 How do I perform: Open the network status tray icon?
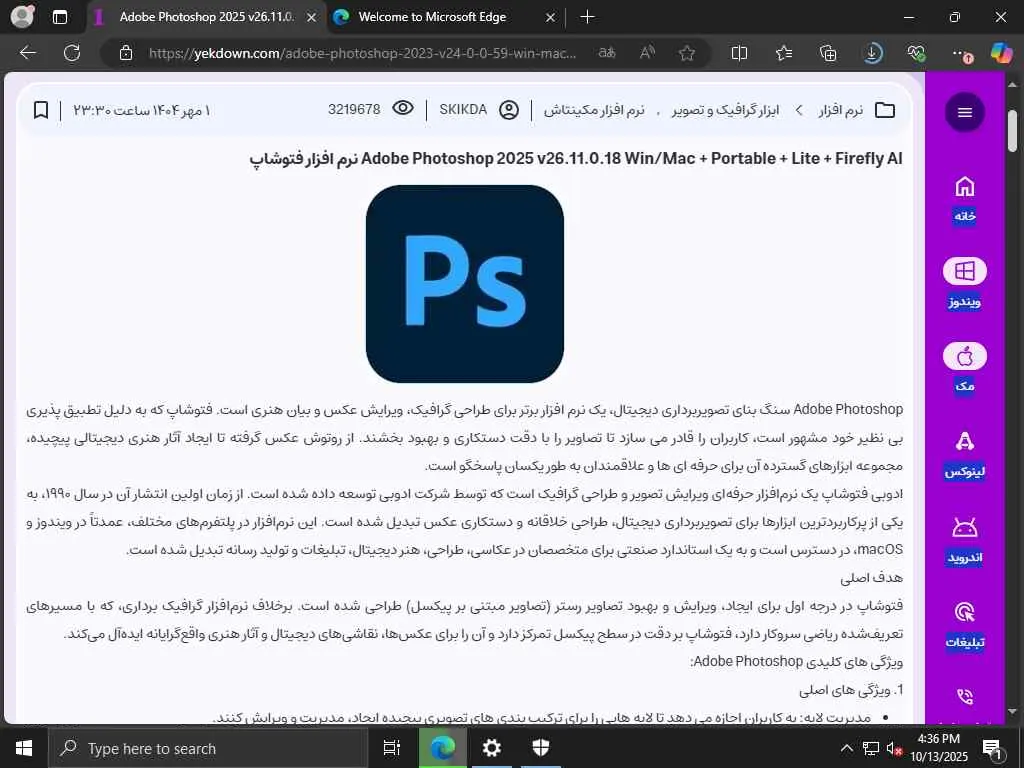(871, 748)
